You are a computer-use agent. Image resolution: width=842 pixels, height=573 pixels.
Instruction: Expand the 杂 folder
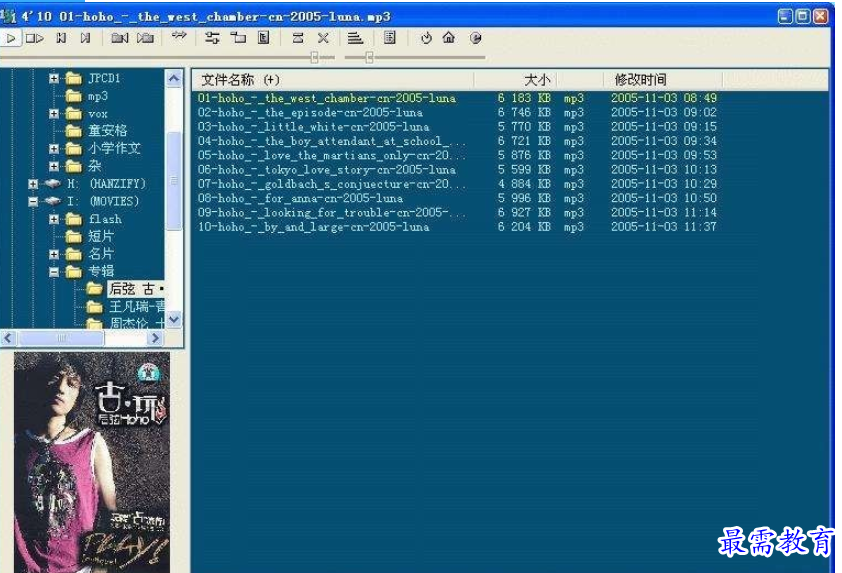pos(54,166)
